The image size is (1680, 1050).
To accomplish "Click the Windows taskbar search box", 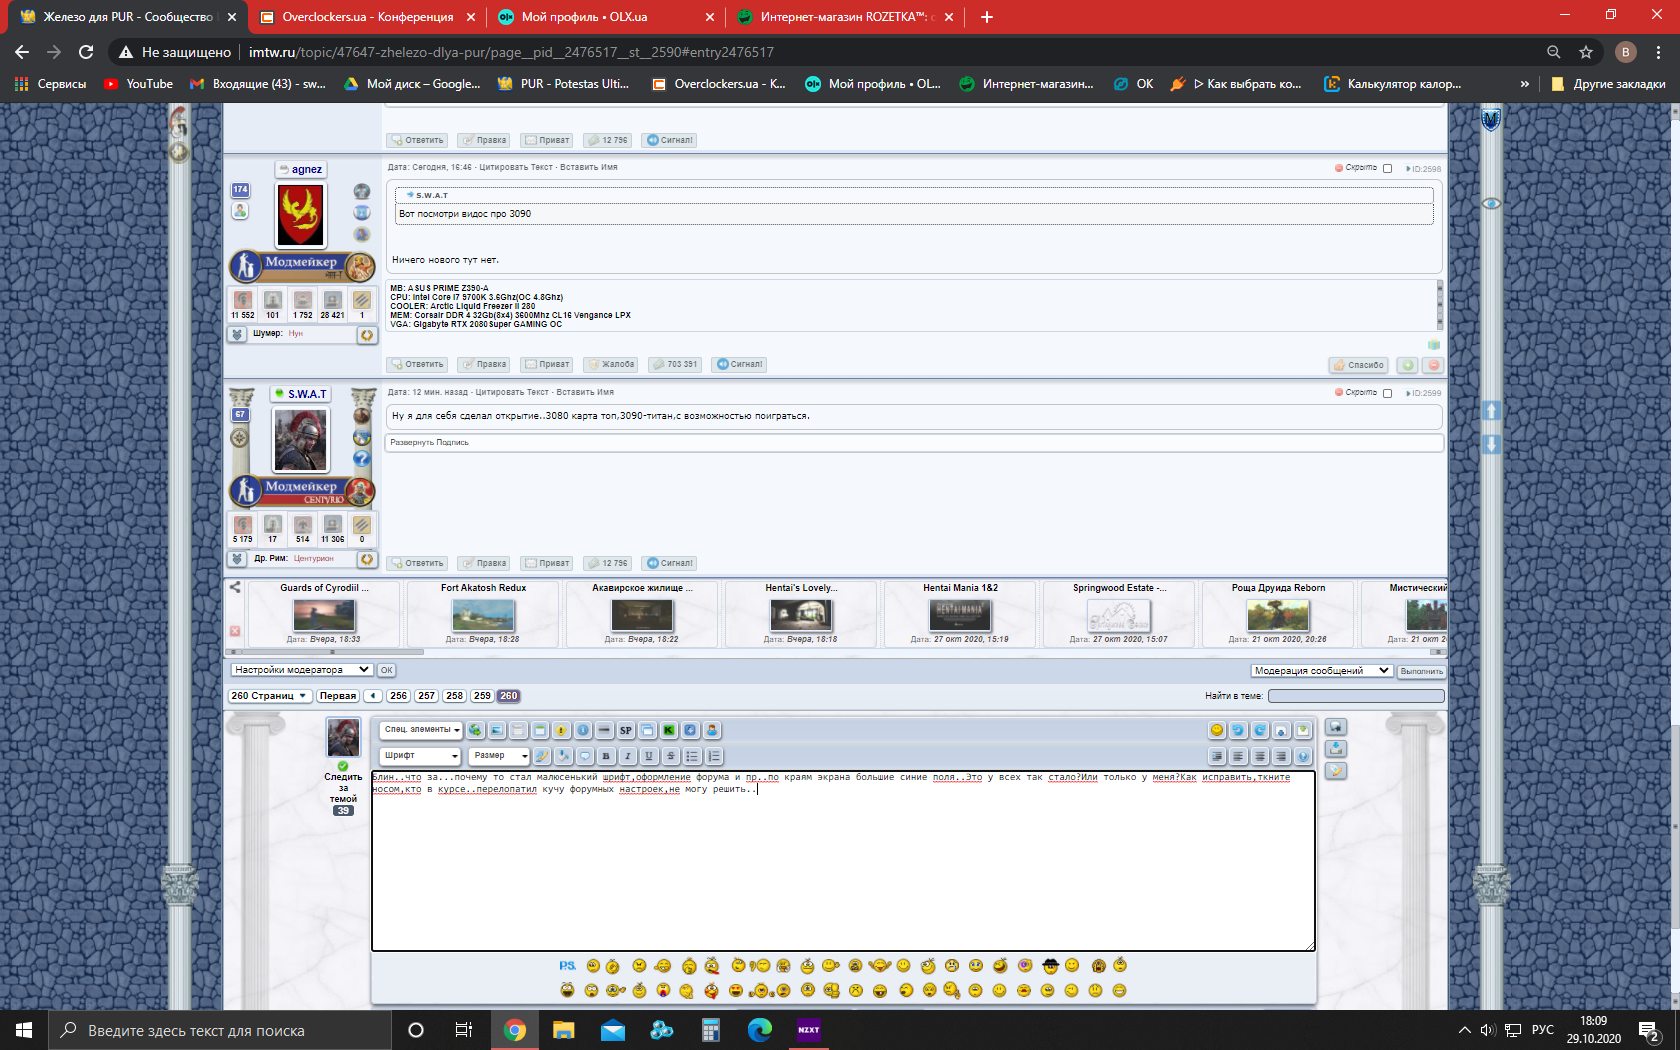I will point(220,1030).
